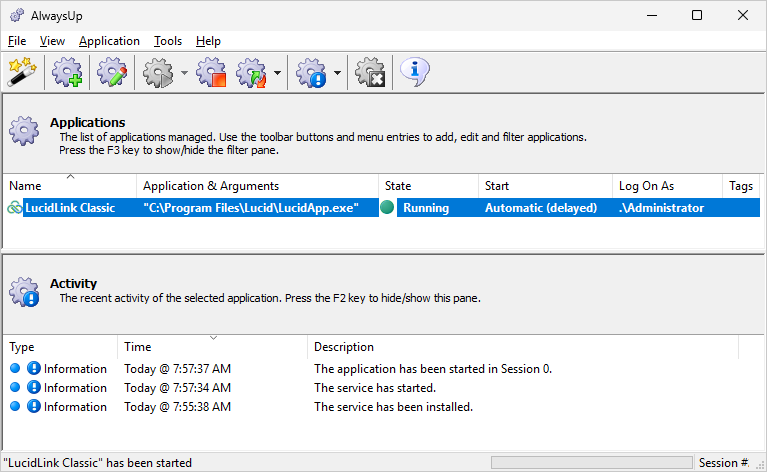The width and height of the screenshot is (767, 472).
Task: Click the green Running state indicator
Action: pyautogui.click(x=387, y=207)
